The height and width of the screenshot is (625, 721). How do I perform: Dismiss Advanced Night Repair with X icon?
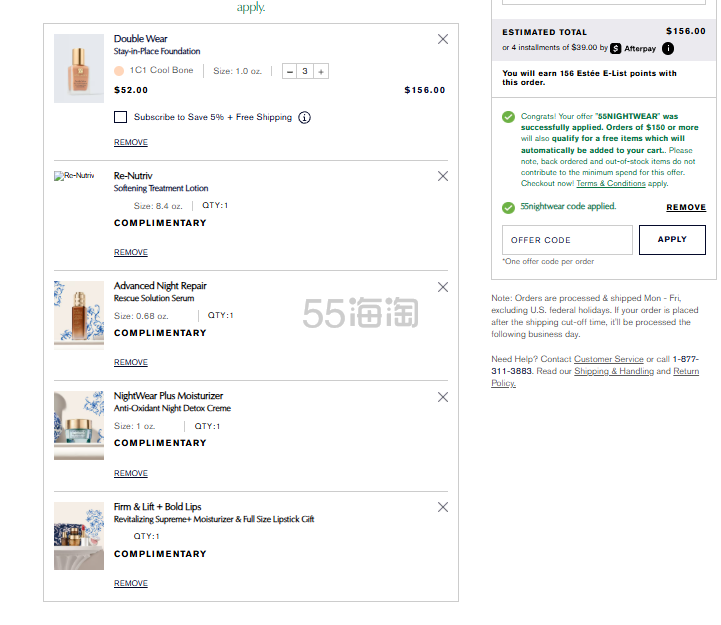click(x=443, y=287)
